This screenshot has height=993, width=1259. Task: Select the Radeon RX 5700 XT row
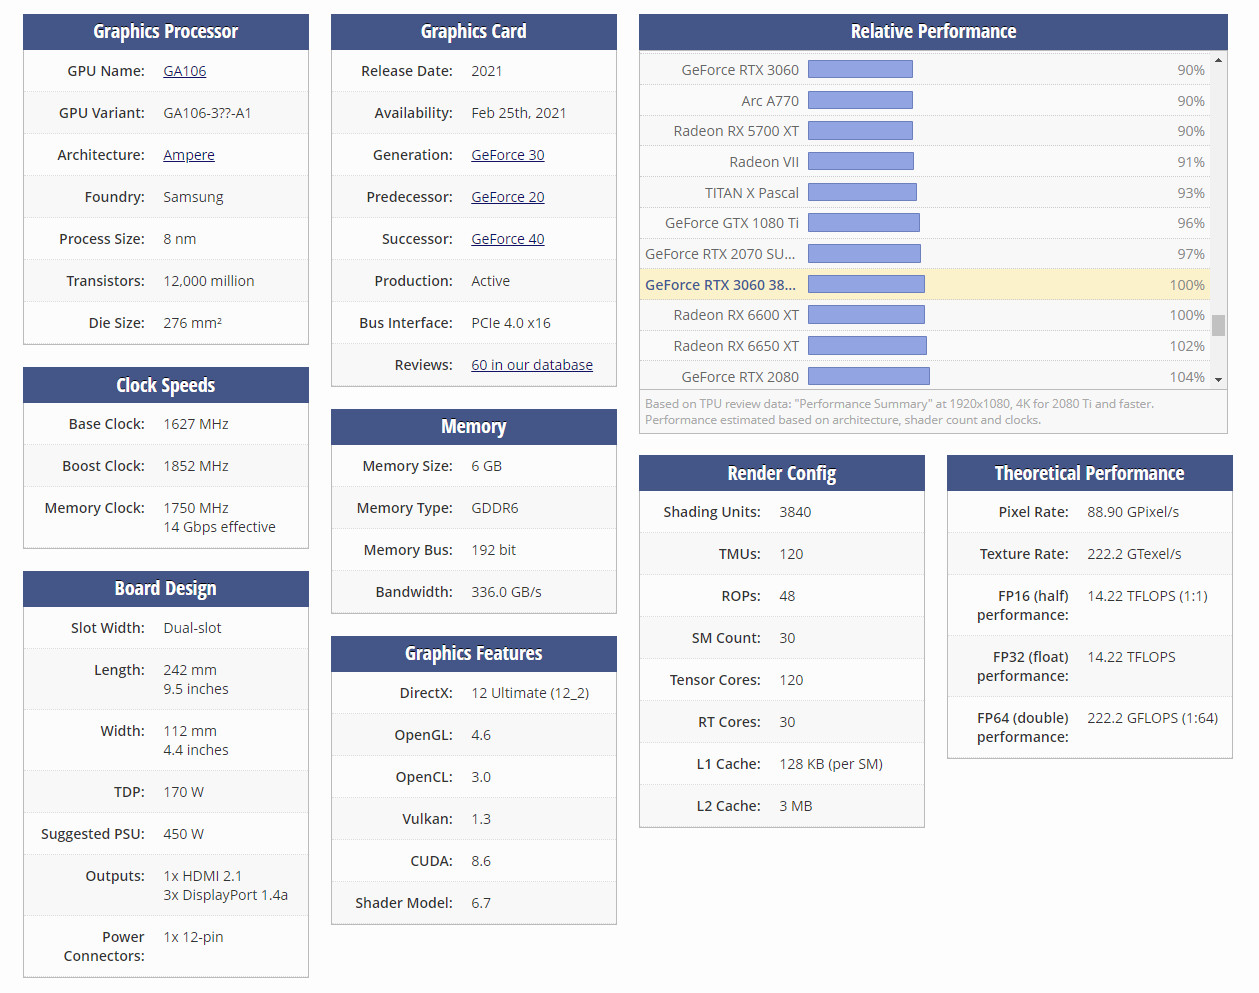[x=925, y=131]
